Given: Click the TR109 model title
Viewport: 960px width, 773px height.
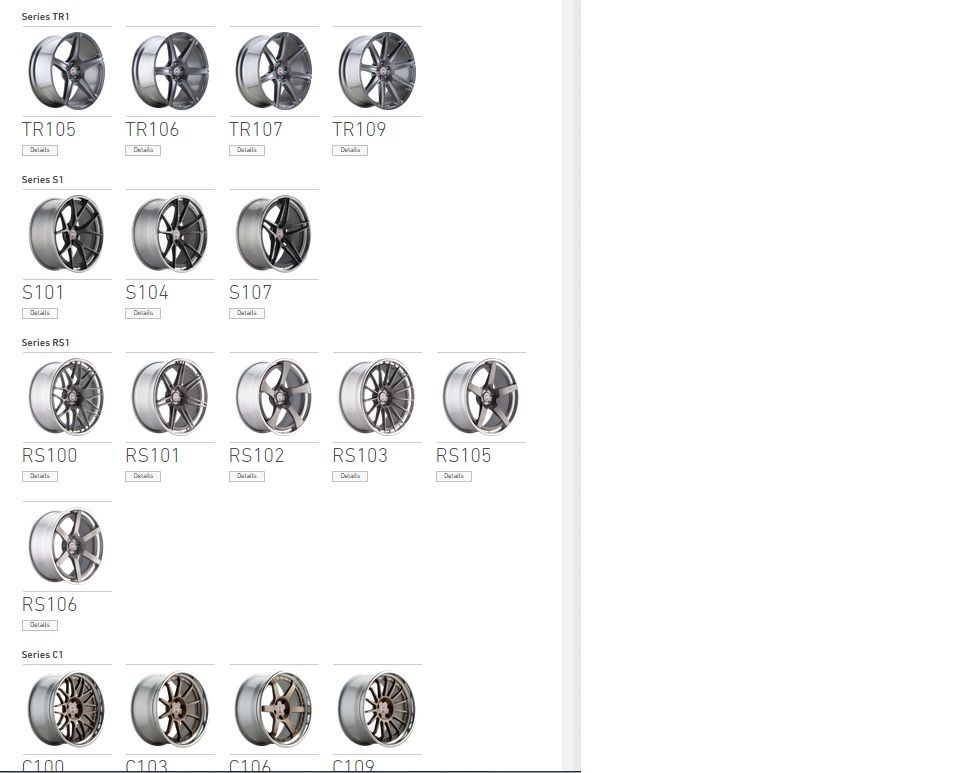Looking at the screenshot, I should pyautogui.click(x=359, y=129).
